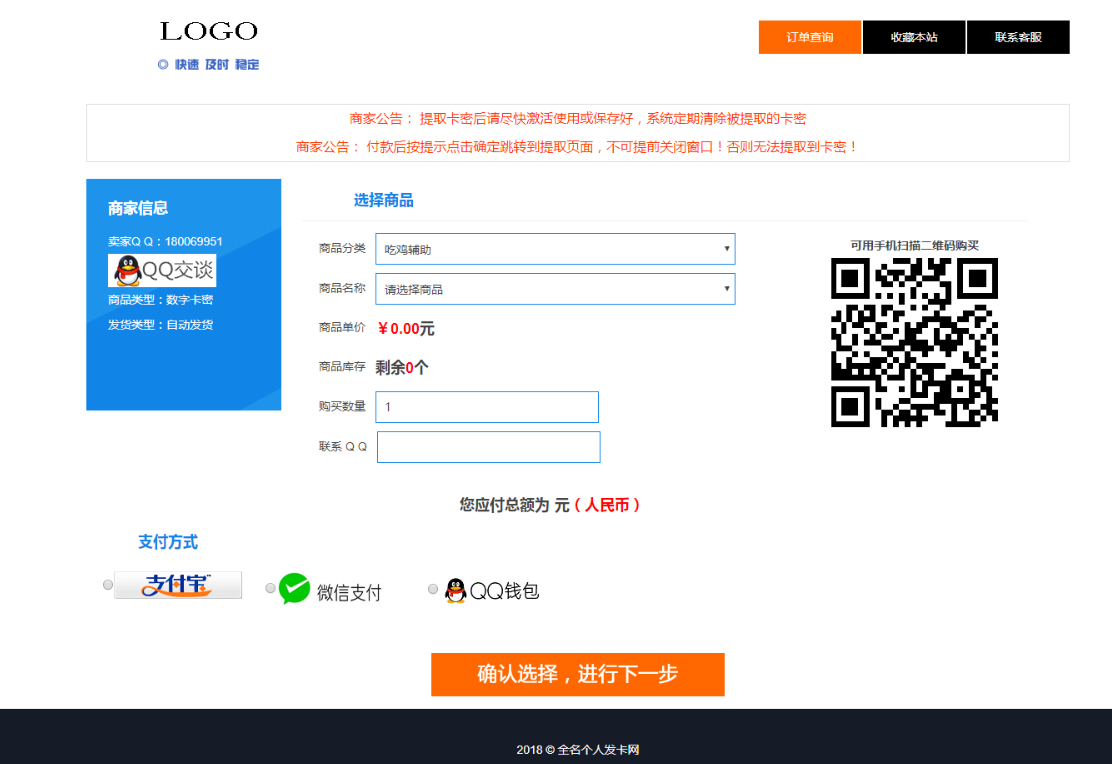Viewport: 1112px width, 764px height.
Task: Click the 收藏本站 menu item
Action: pyautogui.click(x=914, y=37)
